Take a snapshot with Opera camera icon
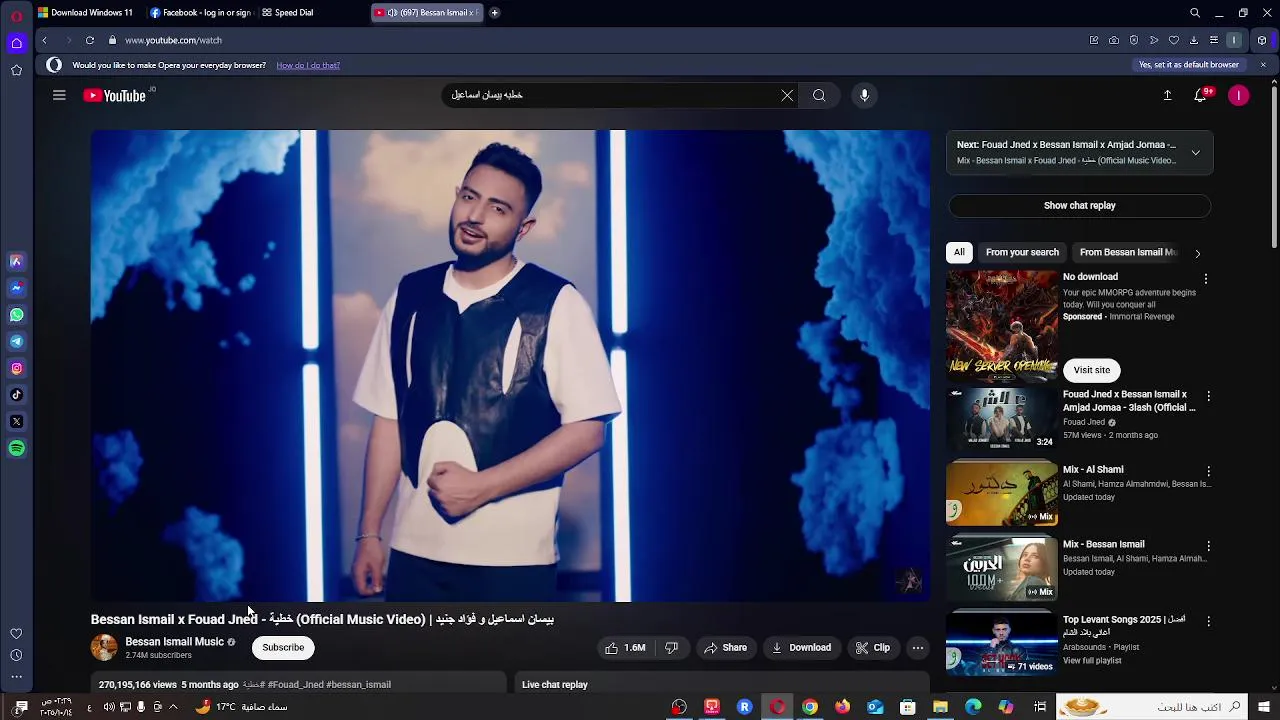This screenshot has height=720, width=1280. [x=1114, y=40]
